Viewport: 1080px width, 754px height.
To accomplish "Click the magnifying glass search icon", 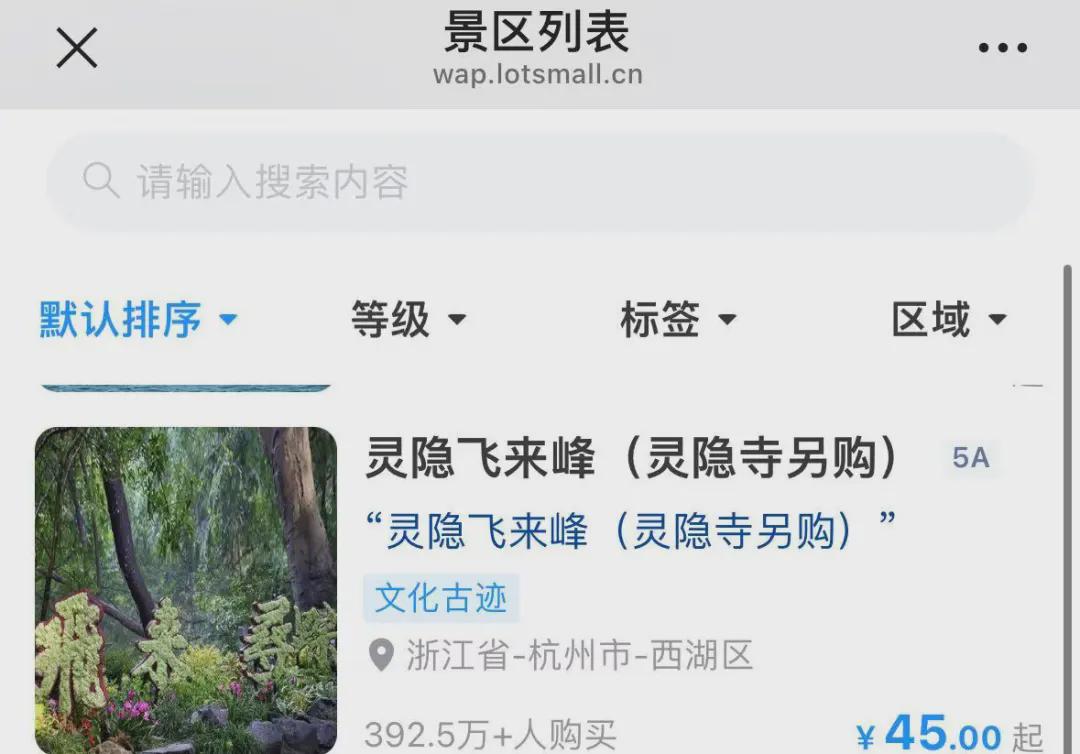I will point(101,180).
